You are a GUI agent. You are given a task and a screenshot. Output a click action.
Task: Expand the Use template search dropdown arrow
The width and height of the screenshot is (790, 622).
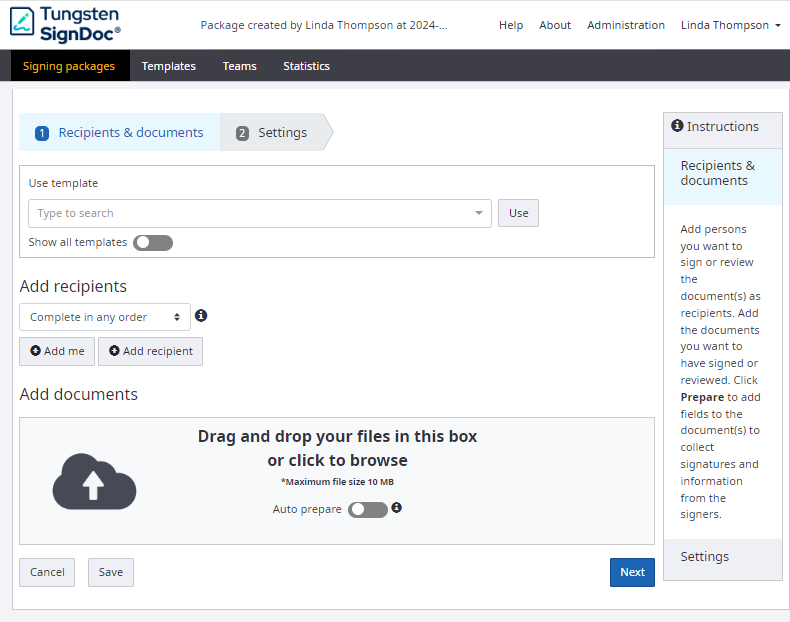479,213
